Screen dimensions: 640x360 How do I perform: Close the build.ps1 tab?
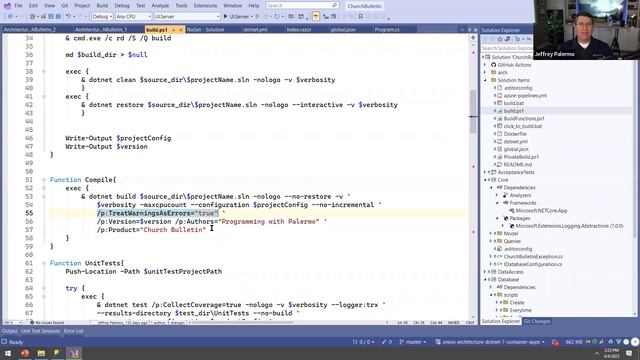click(181, 30)
